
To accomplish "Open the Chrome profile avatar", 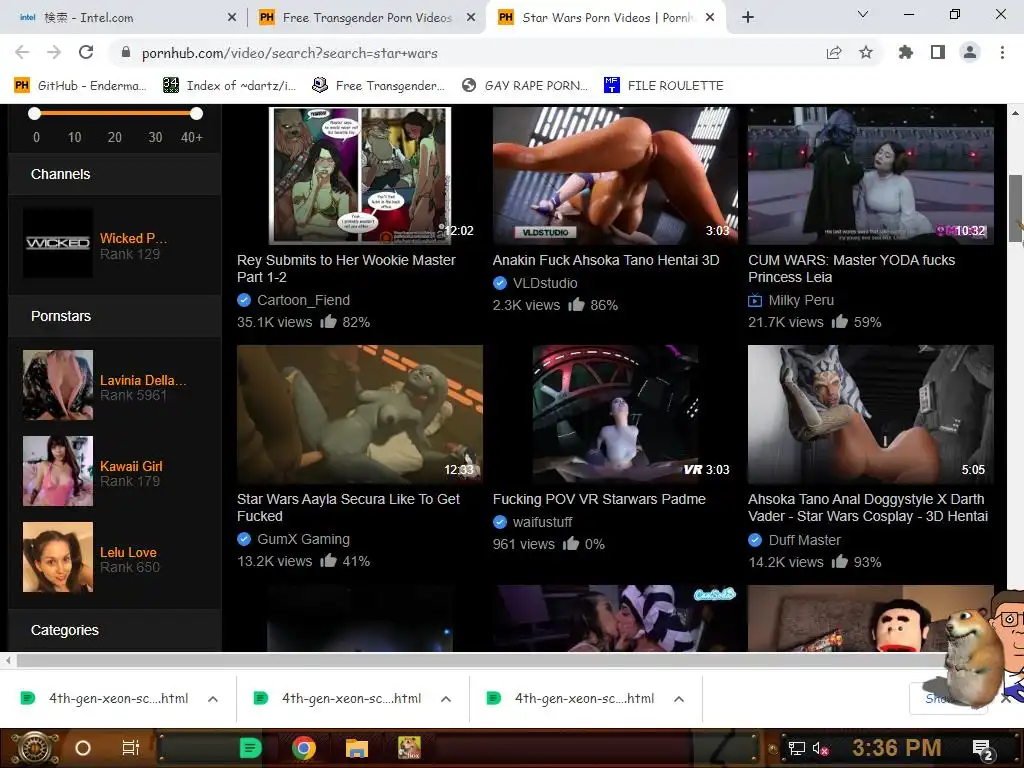I will click(970, 53).
